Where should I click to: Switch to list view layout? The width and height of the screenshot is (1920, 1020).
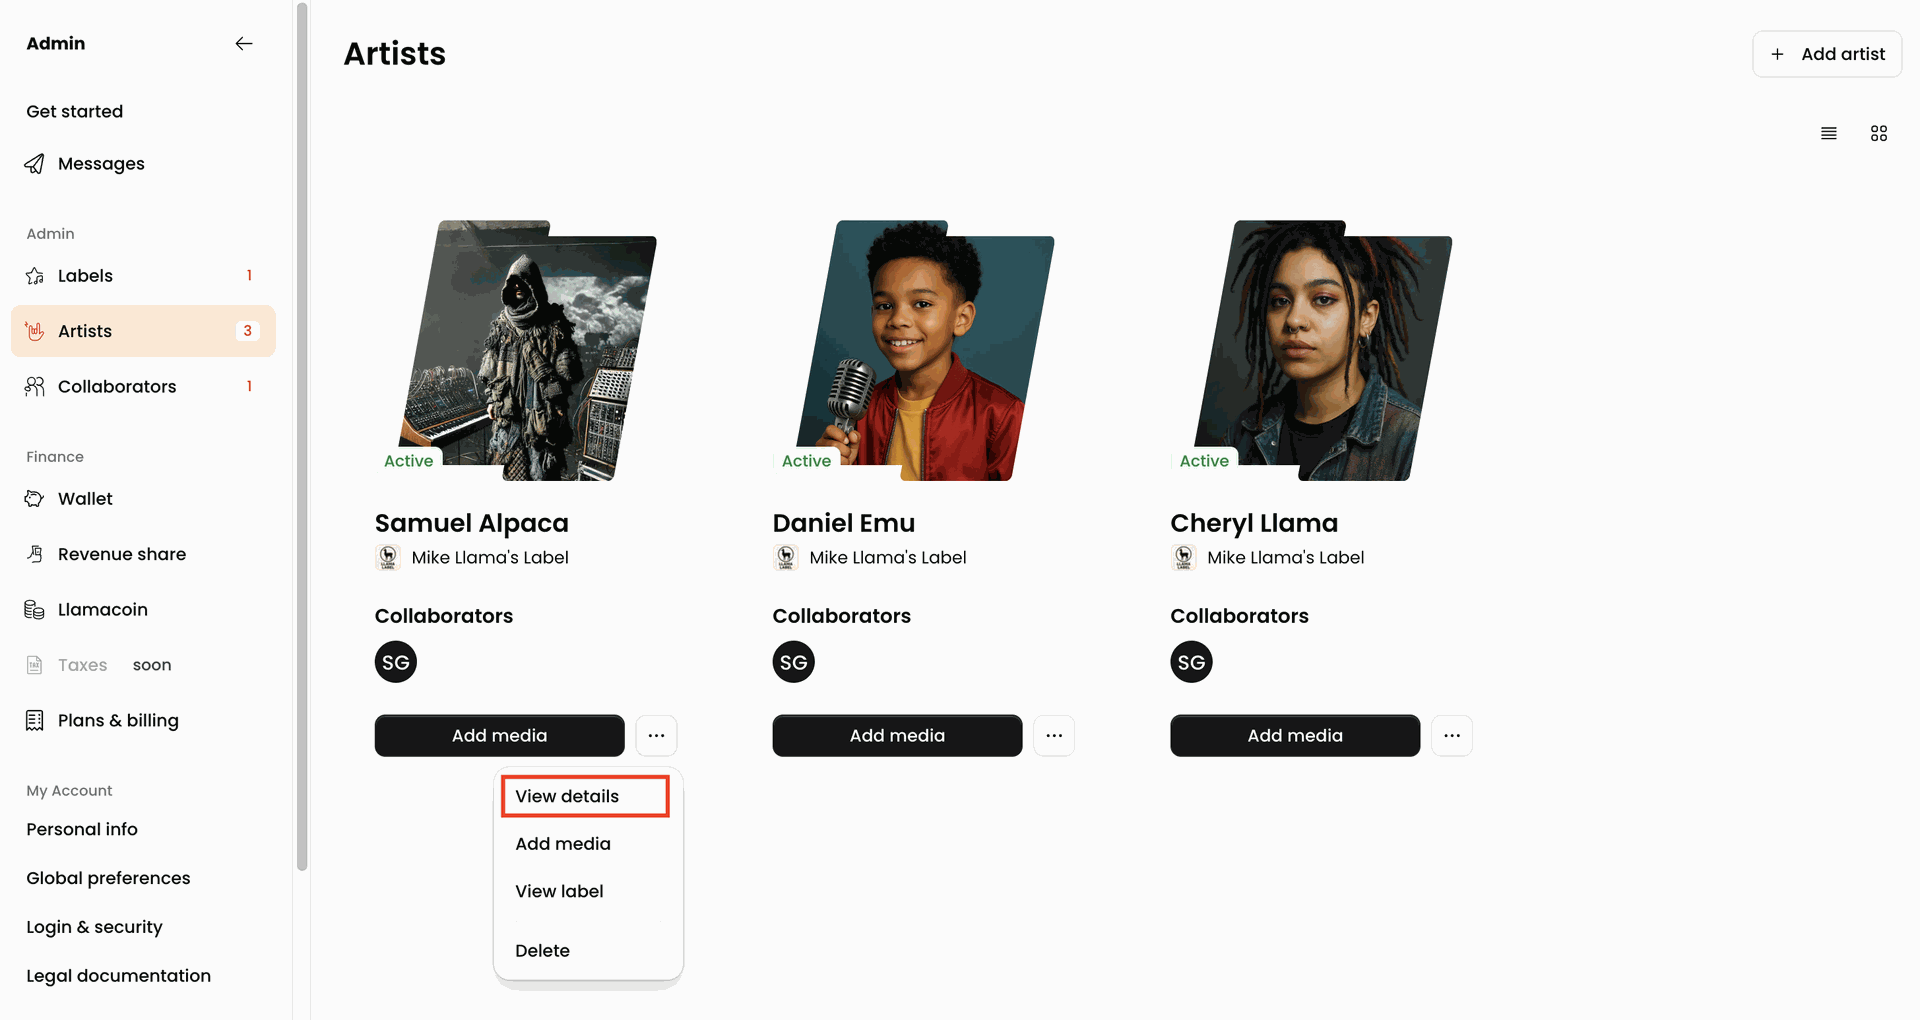pyautogui.click(x=1829, y=133)
